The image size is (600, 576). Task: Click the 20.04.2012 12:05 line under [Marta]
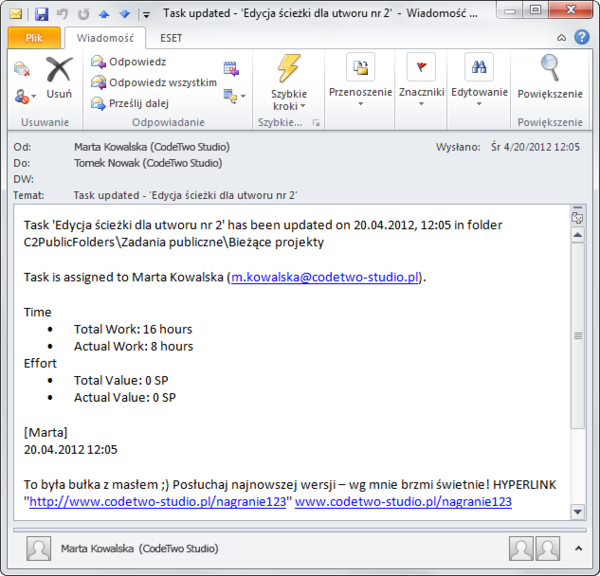pyautogui.click(x=70, y=450)
